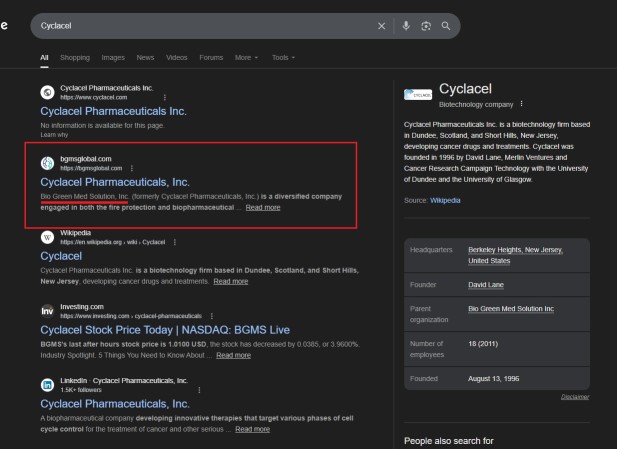
Task: Open the Investing.com result's three-dot menu
Action: (x=212, y=316)
